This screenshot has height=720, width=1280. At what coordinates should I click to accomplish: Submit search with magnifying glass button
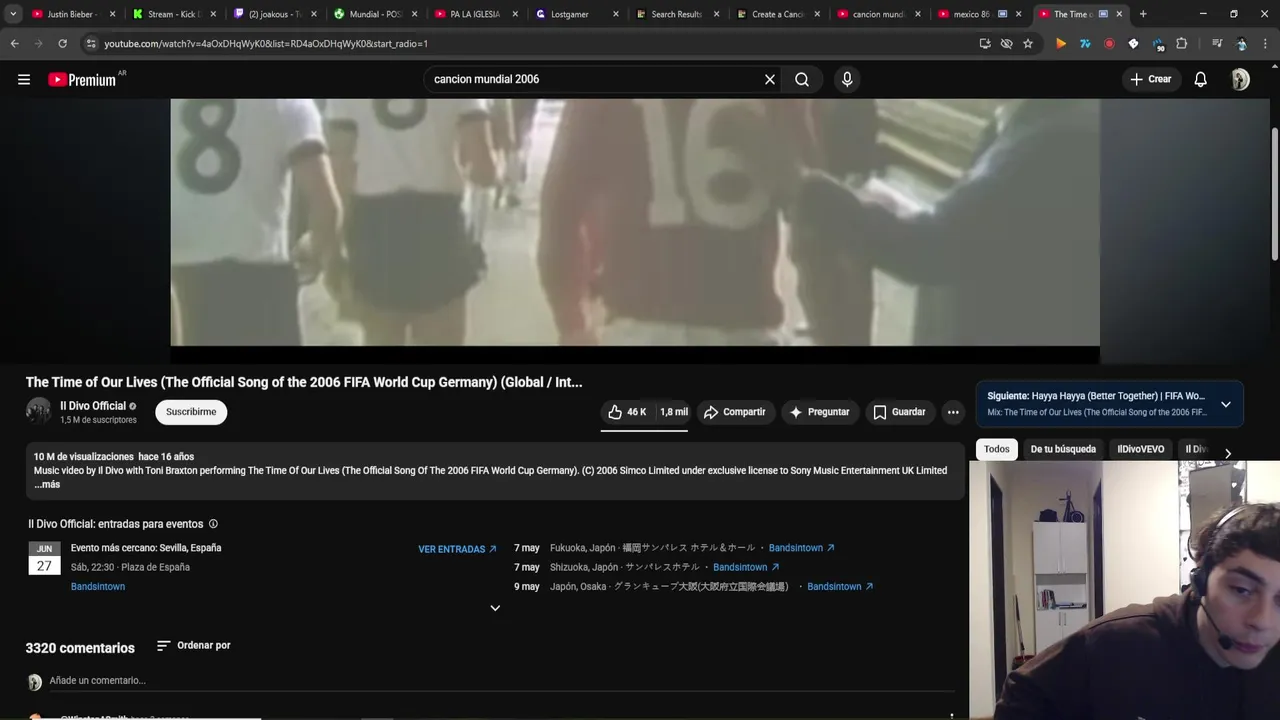point(802,79)
